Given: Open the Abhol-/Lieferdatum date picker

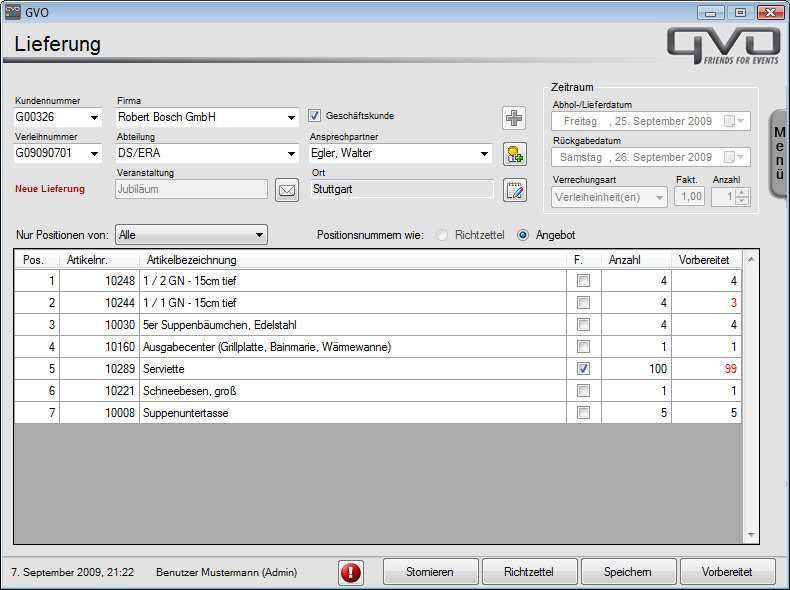Looking at the screenshot, I should [734, 121].
